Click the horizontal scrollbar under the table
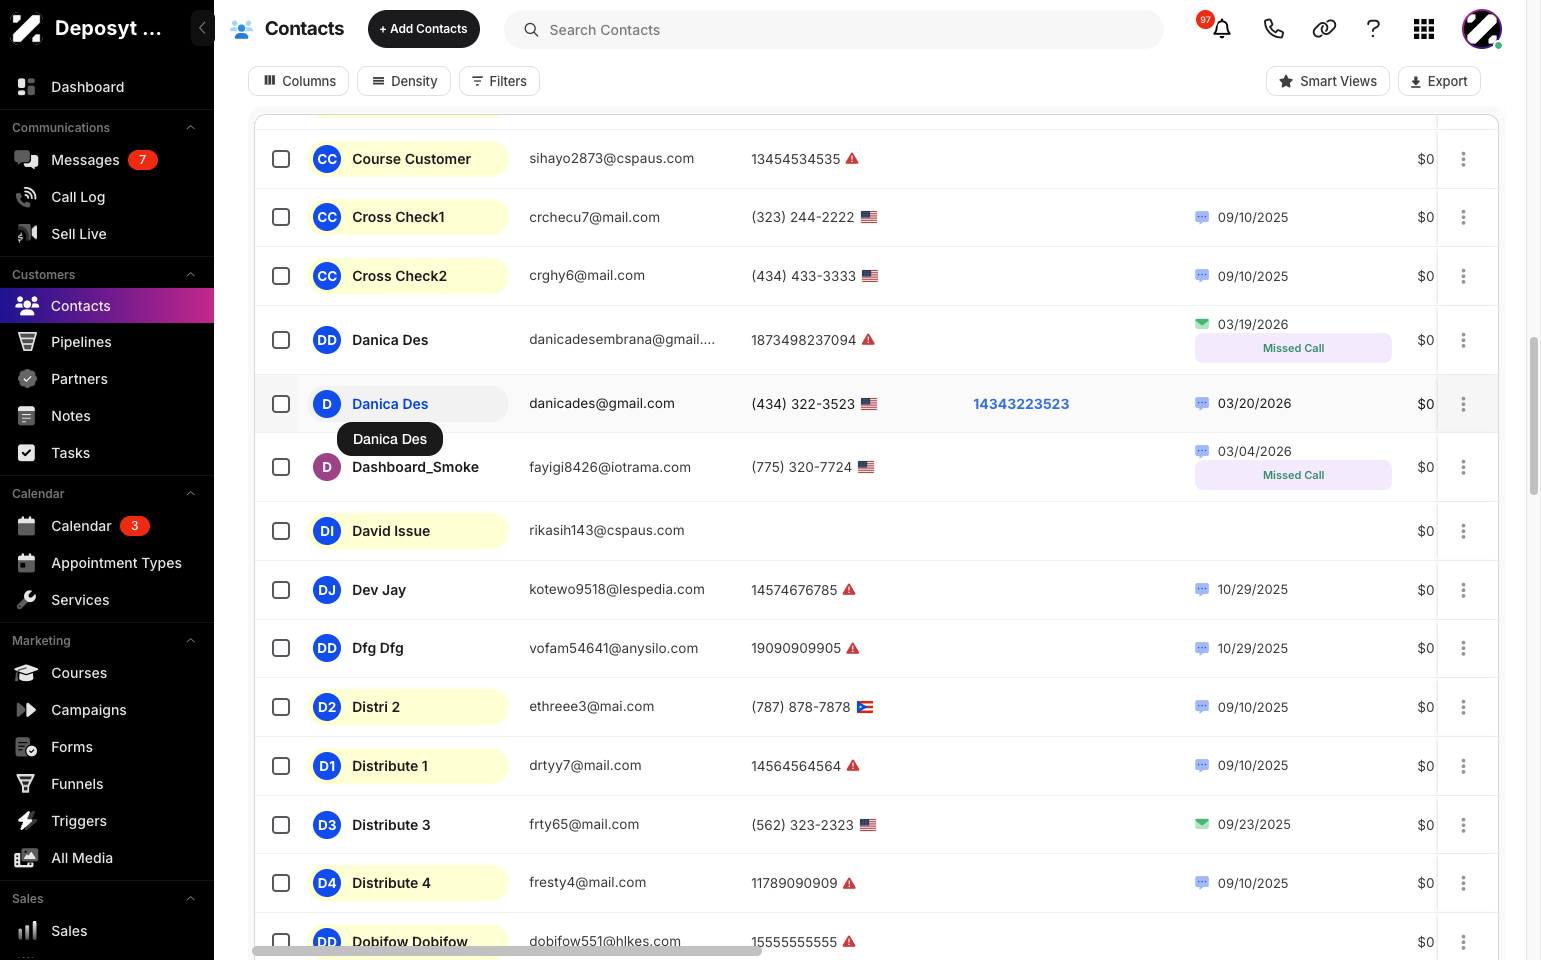Image resolution: width=1541 pixels, height=960 pixels. (507, 951)
